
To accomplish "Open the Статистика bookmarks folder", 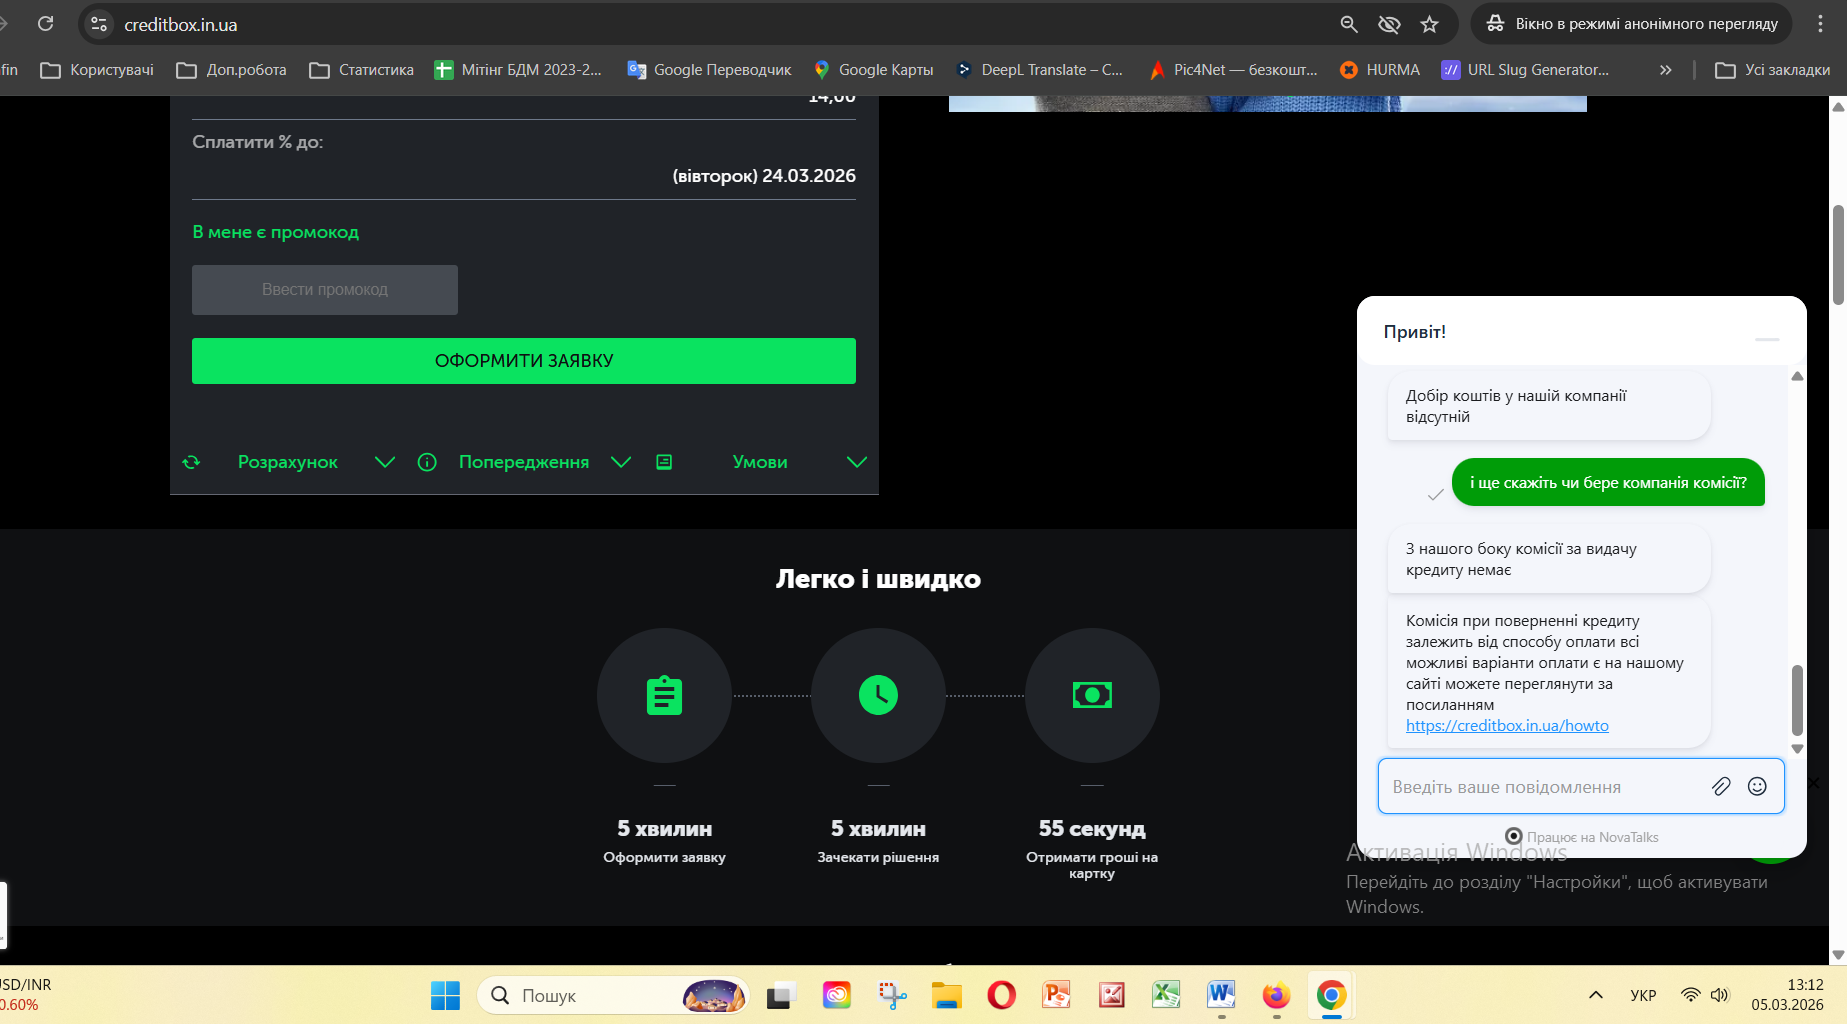I will 361,70.
